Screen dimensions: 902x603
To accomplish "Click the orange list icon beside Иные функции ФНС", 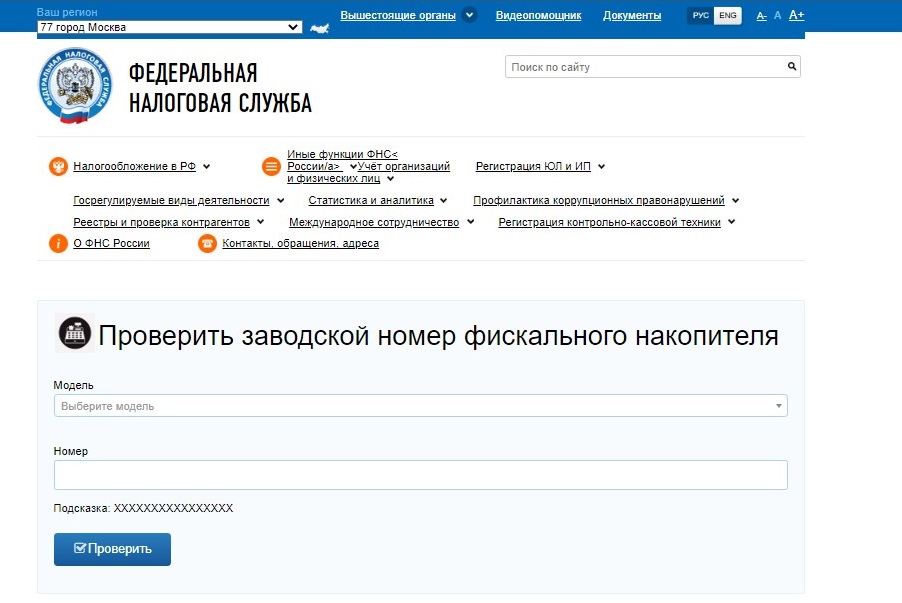I will click(271, 166).
